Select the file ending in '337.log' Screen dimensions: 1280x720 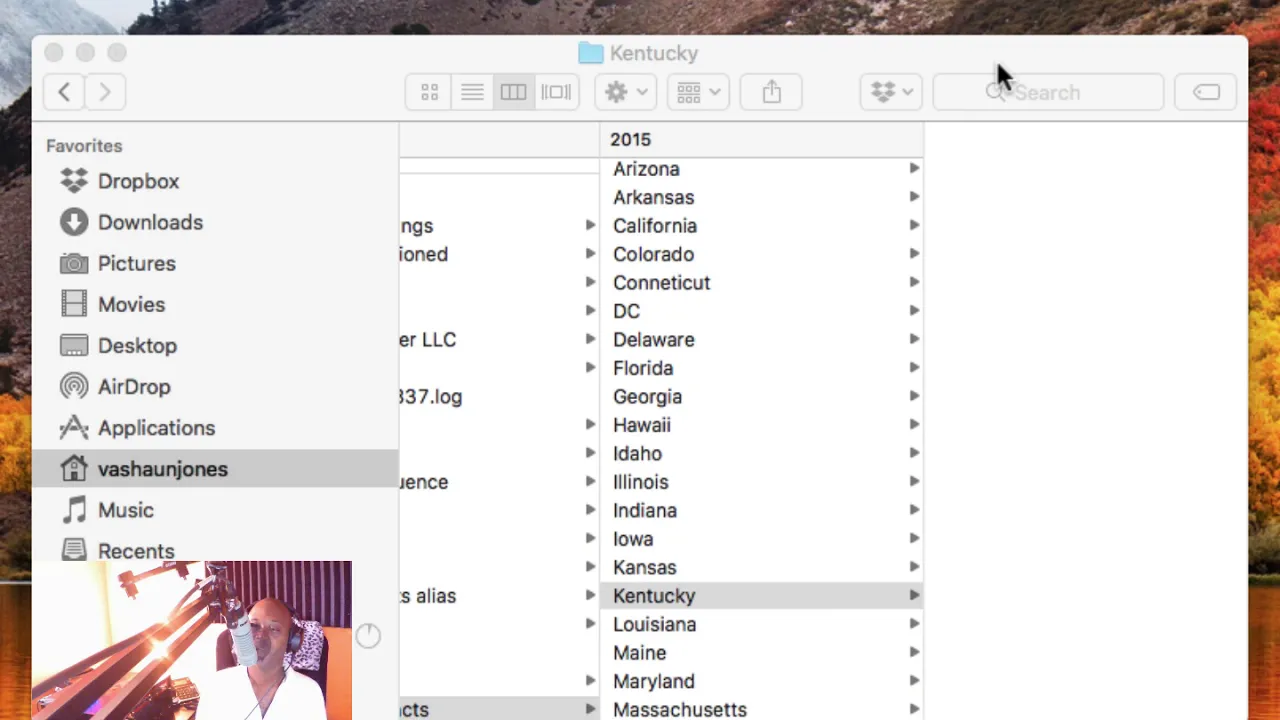[x=499, y=397]
